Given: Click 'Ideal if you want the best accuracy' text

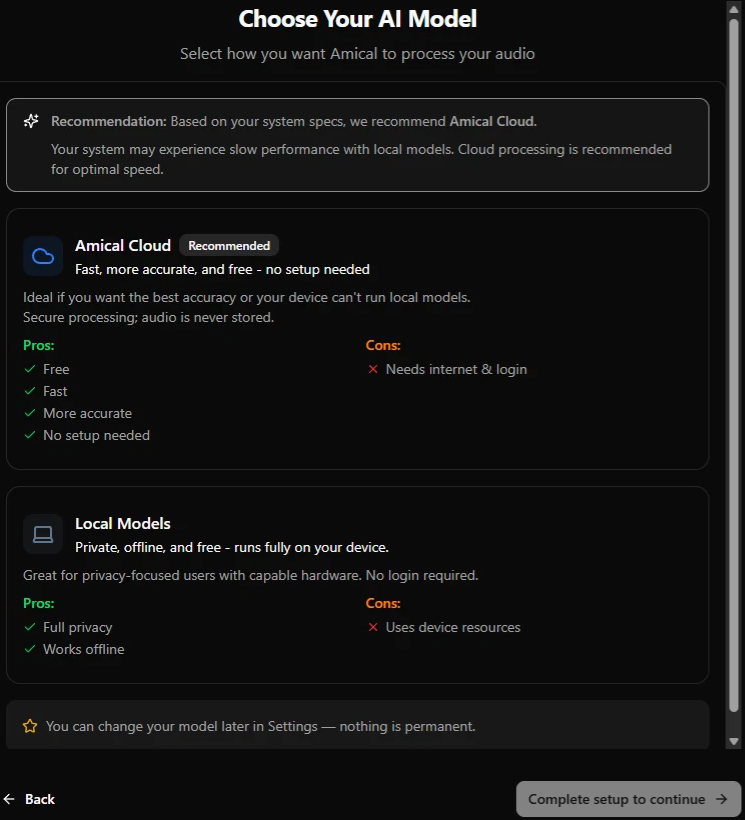Looking at the screenshot, I should tap(247, 298).
